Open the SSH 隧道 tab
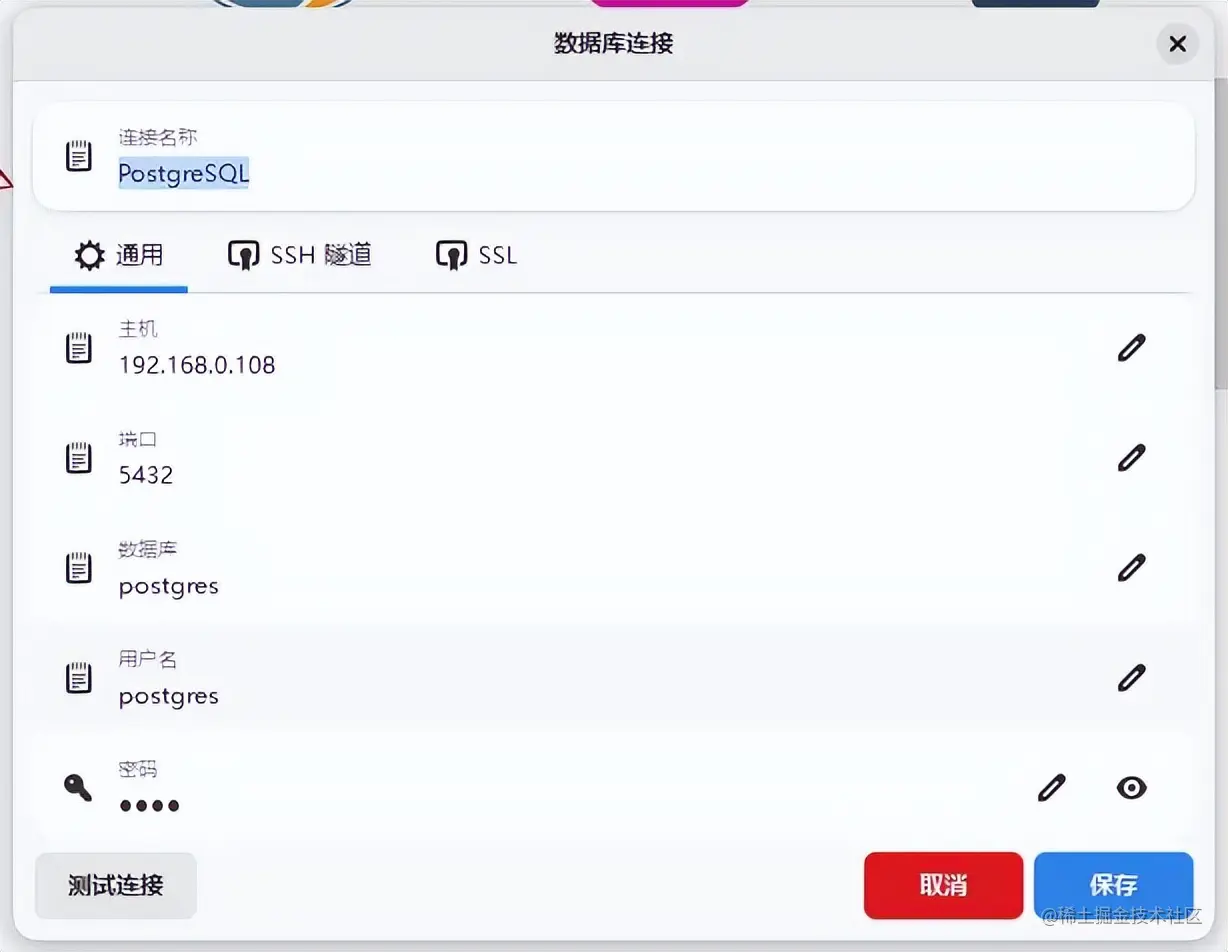The height and width of the screenshot is (952, 1228). click(300, 256)
